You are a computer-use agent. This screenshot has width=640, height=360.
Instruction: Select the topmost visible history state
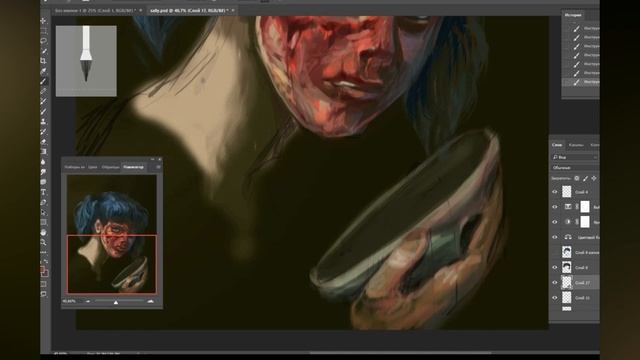tap(582, 28)
